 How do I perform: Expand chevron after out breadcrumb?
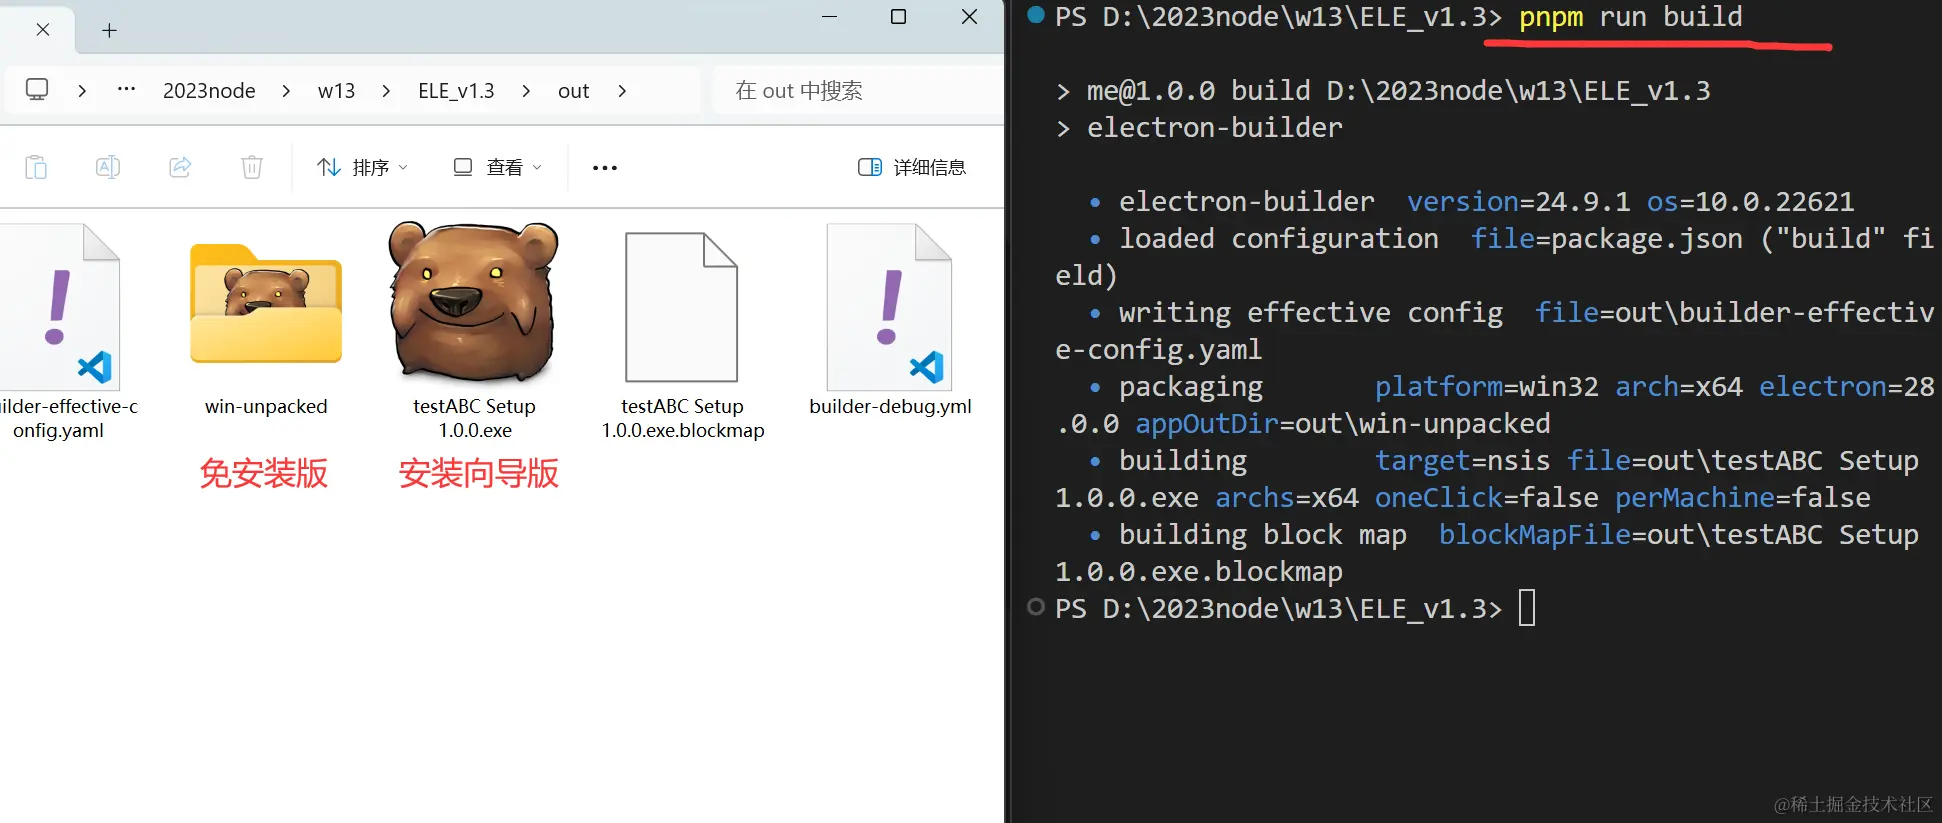[x=622, y=91]
